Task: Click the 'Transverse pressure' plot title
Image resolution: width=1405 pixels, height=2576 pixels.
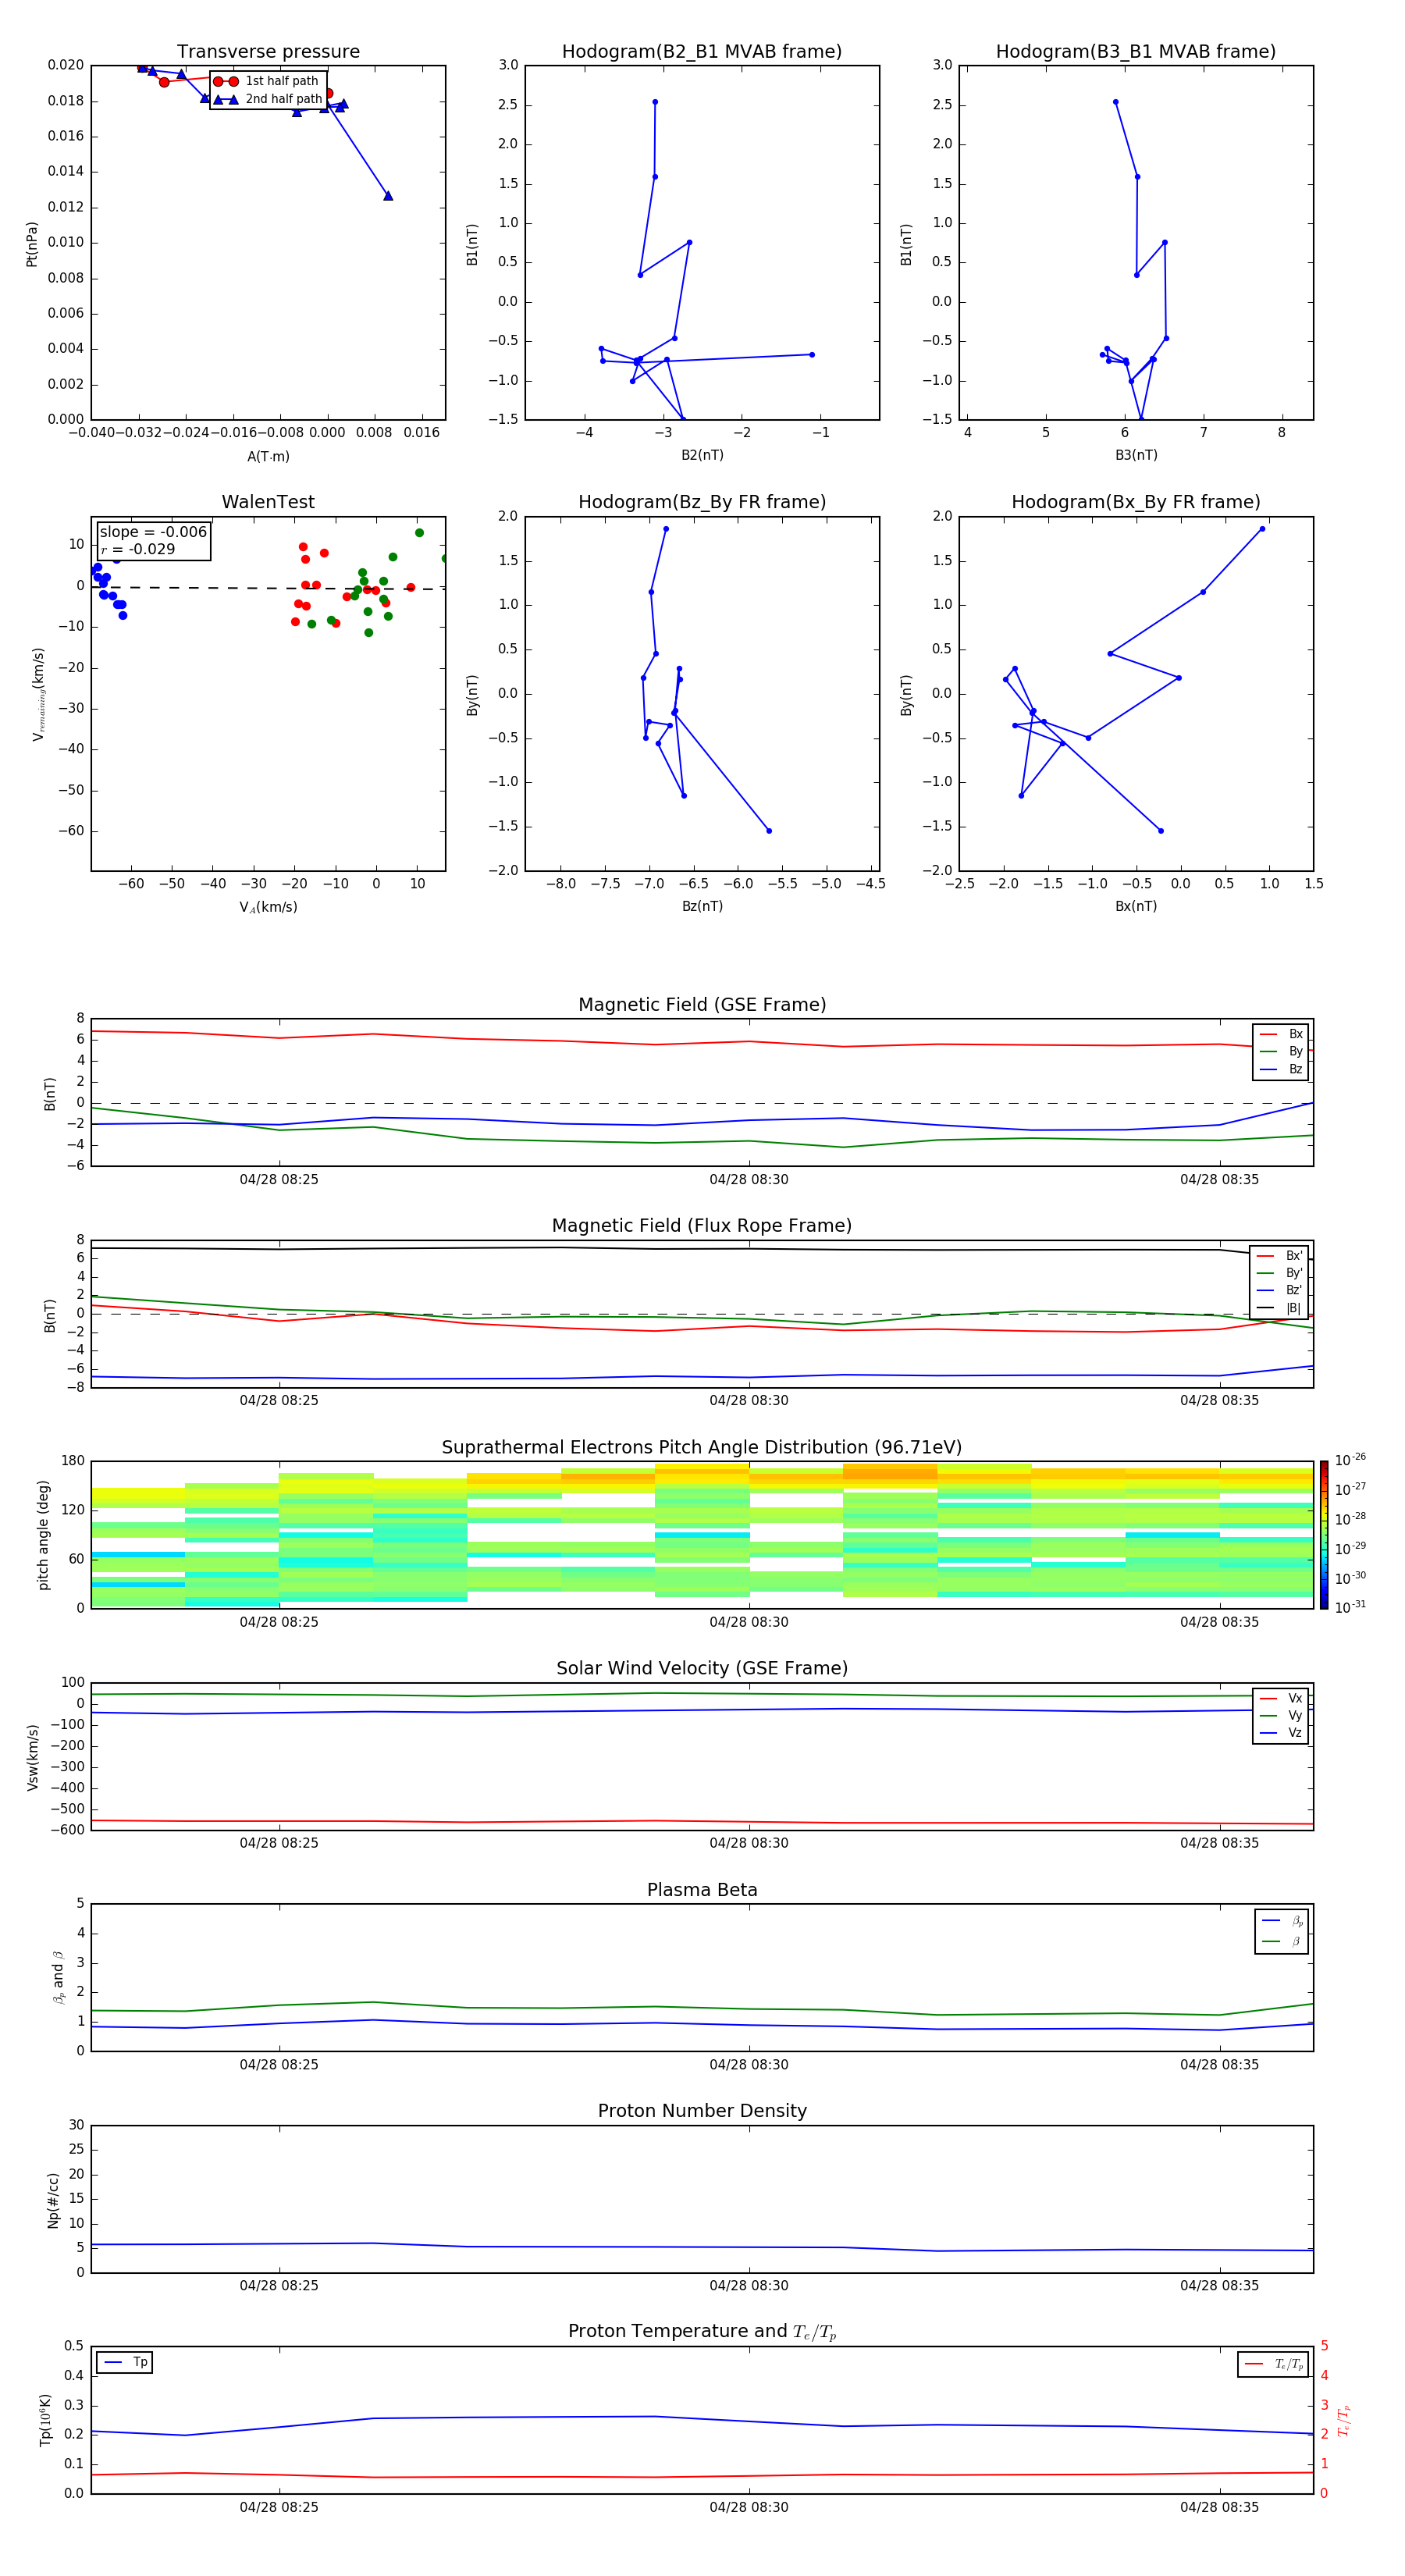Action: click(268, 52)
